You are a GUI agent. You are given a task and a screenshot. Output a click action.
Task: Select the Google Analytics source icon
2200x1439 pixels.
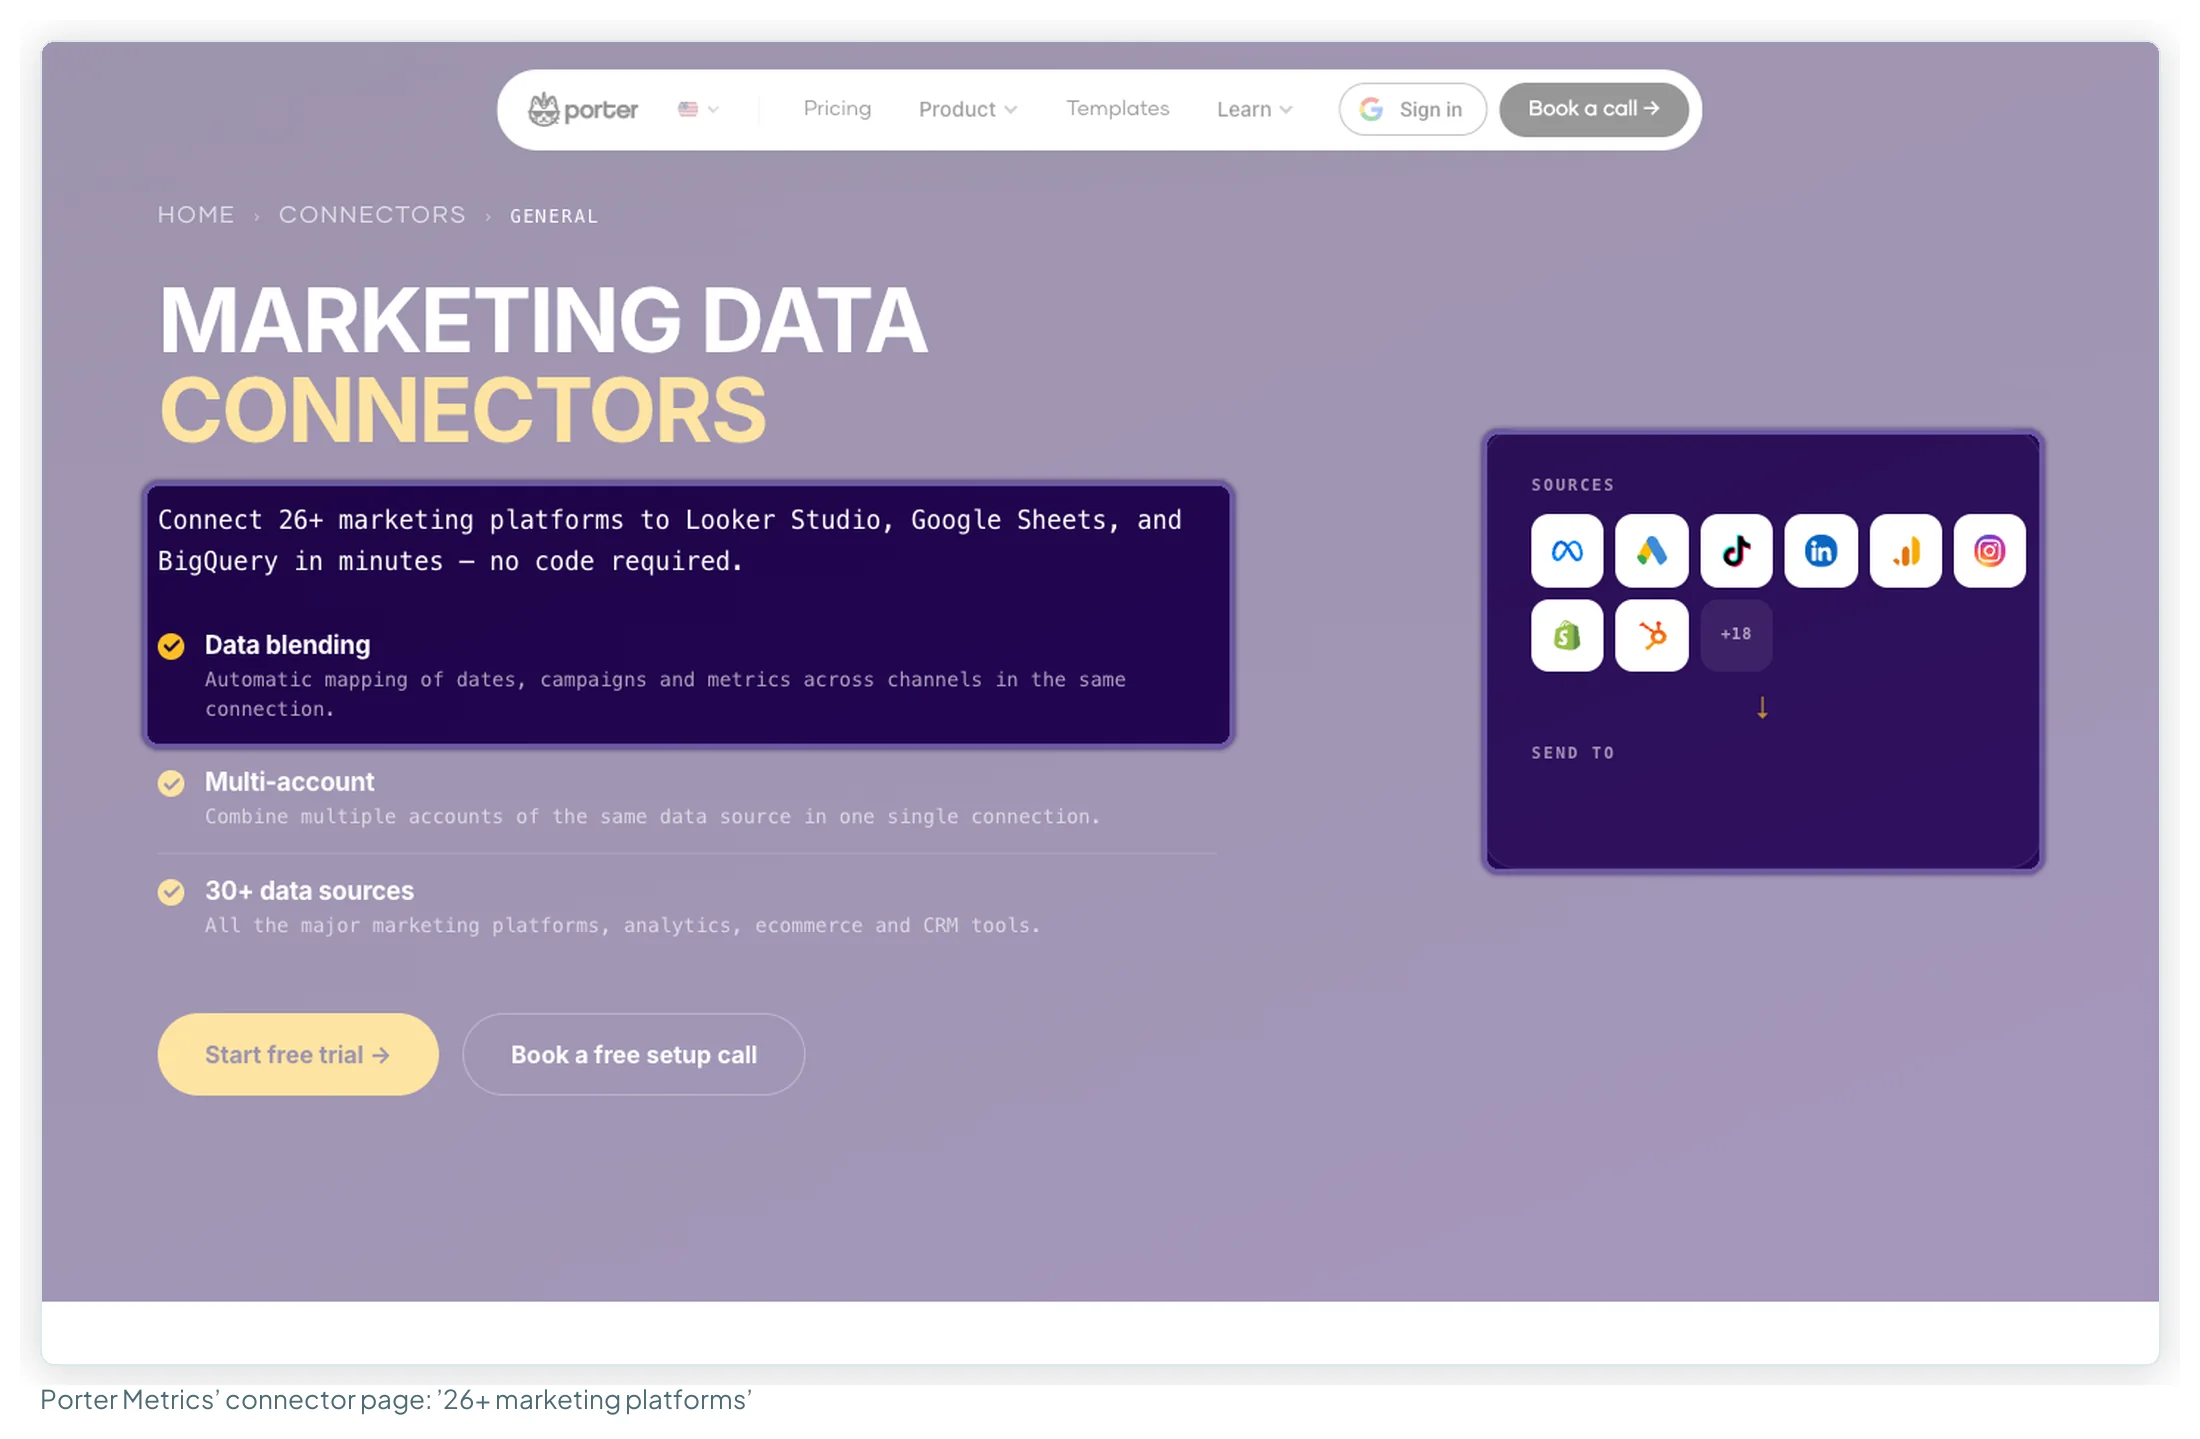pyautogui.click(x=1905, y=551)
